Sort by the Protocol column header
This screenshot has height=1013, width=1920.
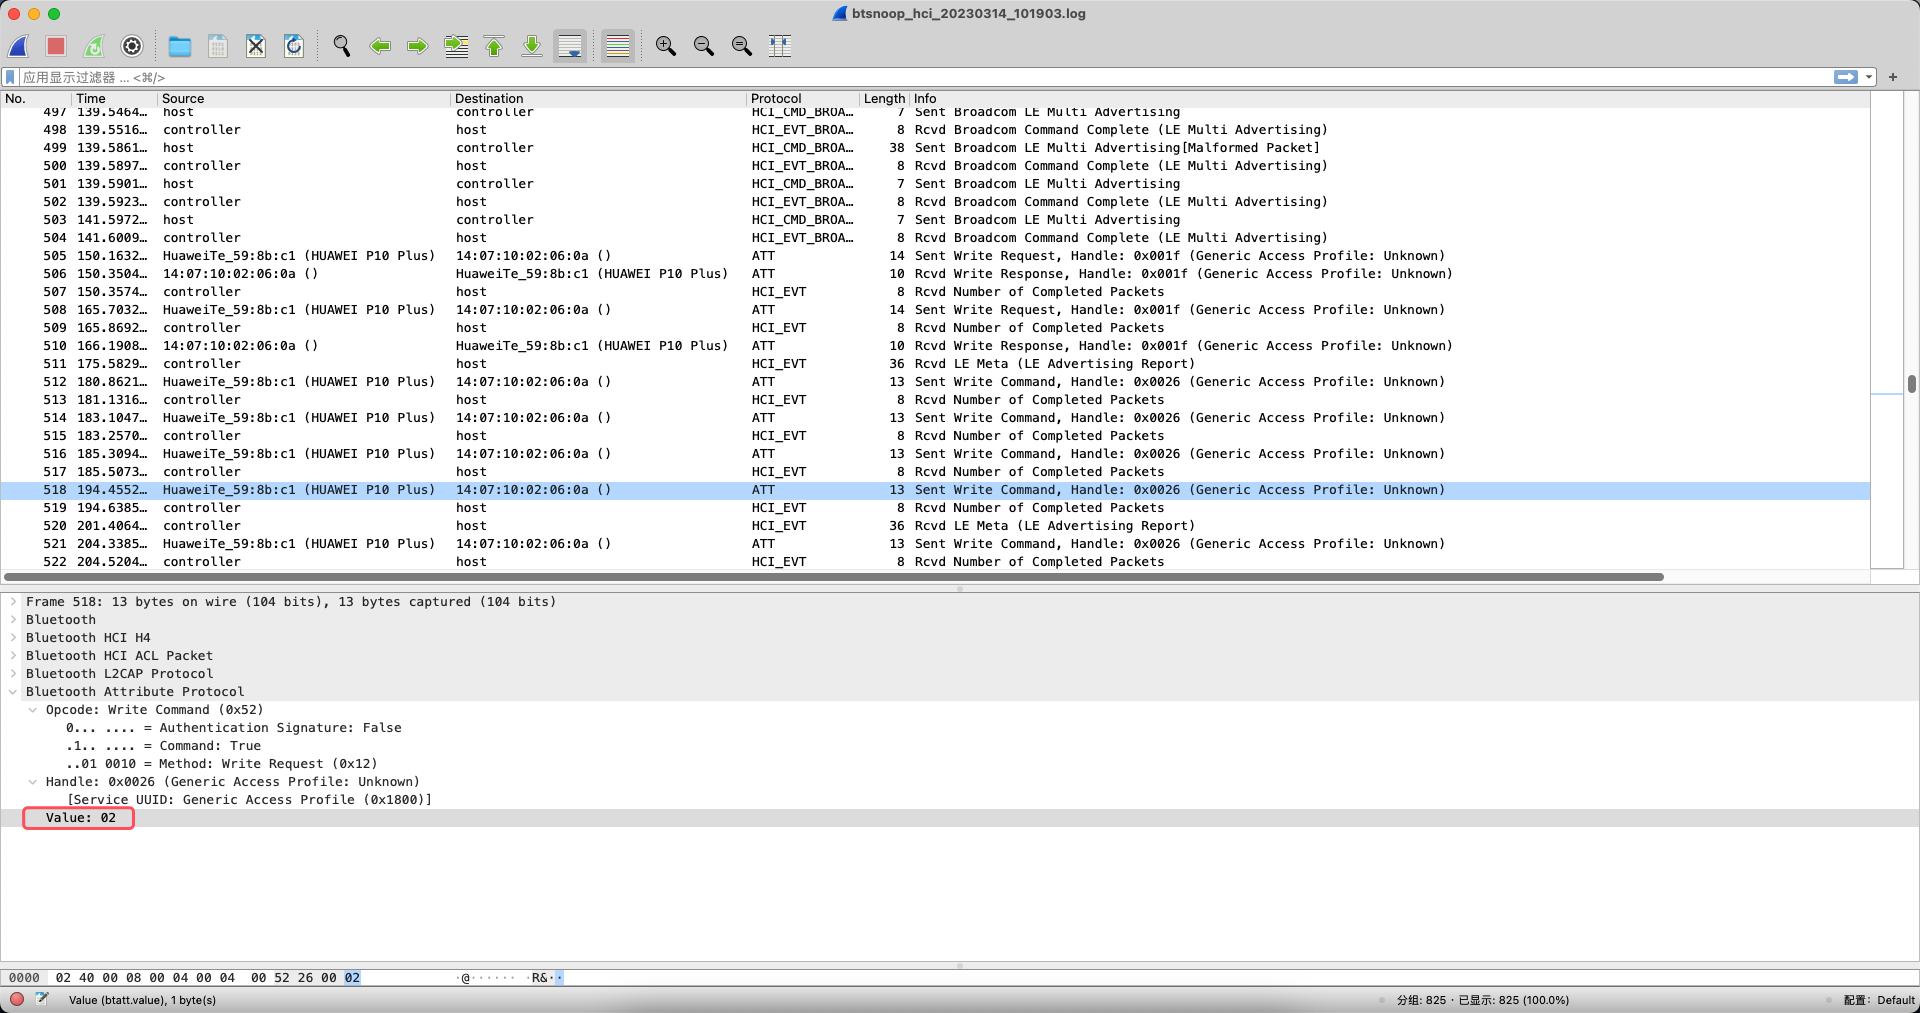(x=803, y=98)
